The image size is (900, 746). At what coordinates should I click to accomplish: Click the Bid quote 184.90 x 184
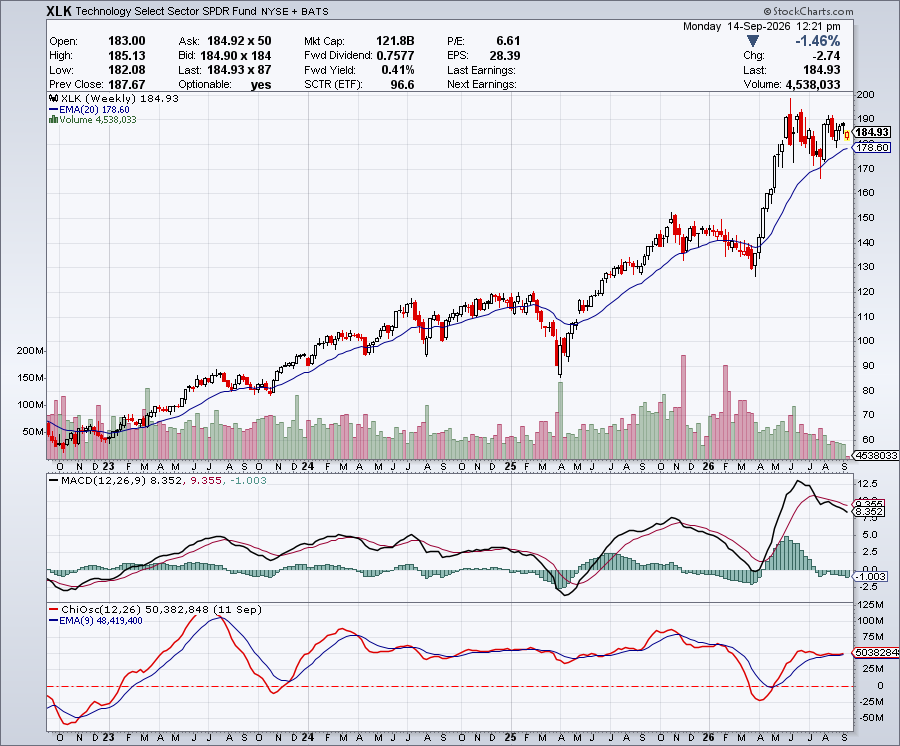[x=235, y=56]
